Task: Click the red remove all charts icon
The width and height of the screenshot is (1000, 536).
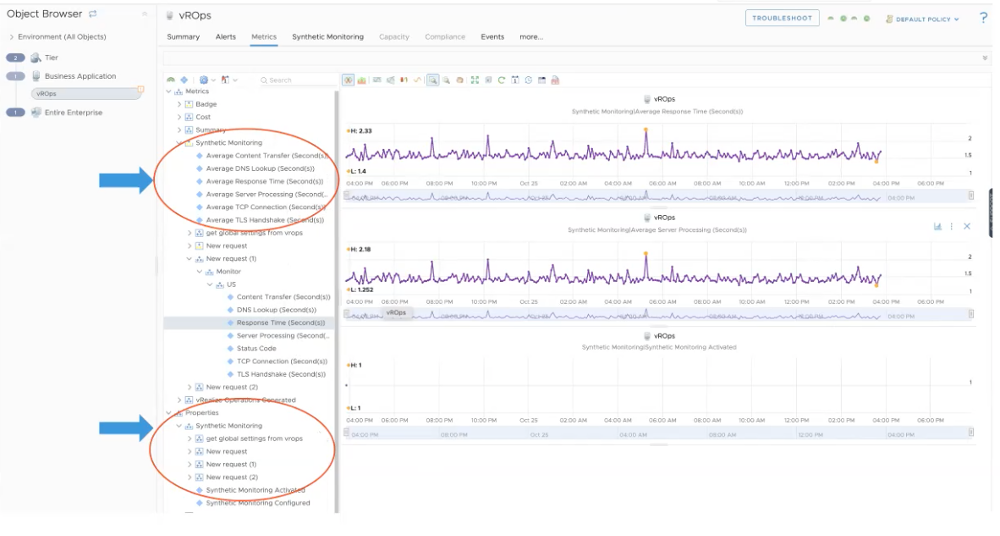Action: tap(555, 80)
